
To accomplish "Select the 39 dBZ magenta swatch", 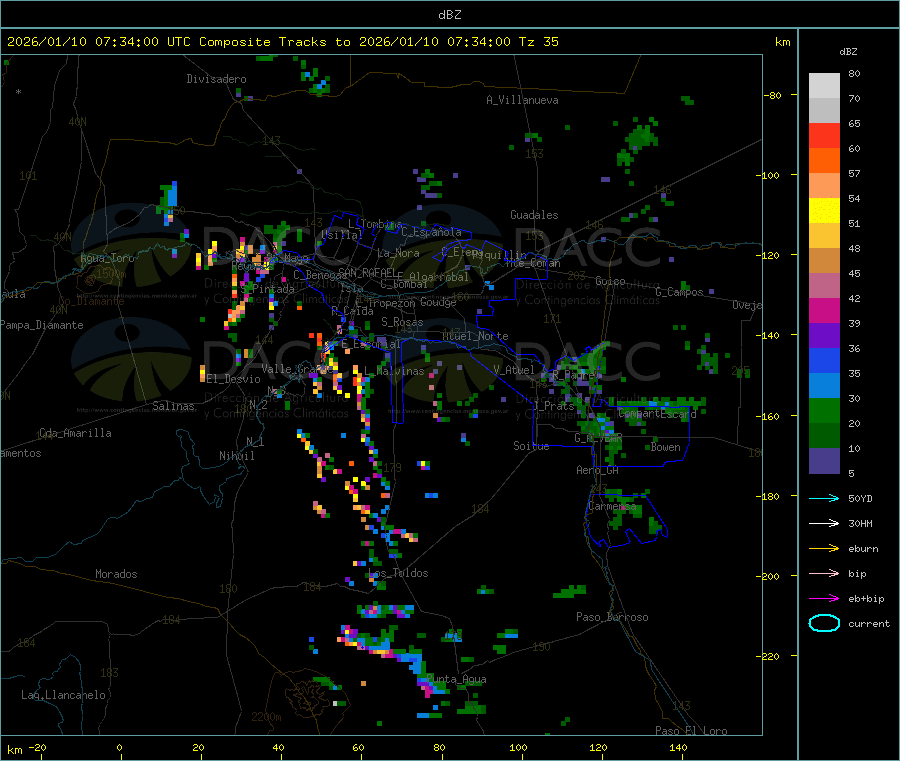I will 824,310.
